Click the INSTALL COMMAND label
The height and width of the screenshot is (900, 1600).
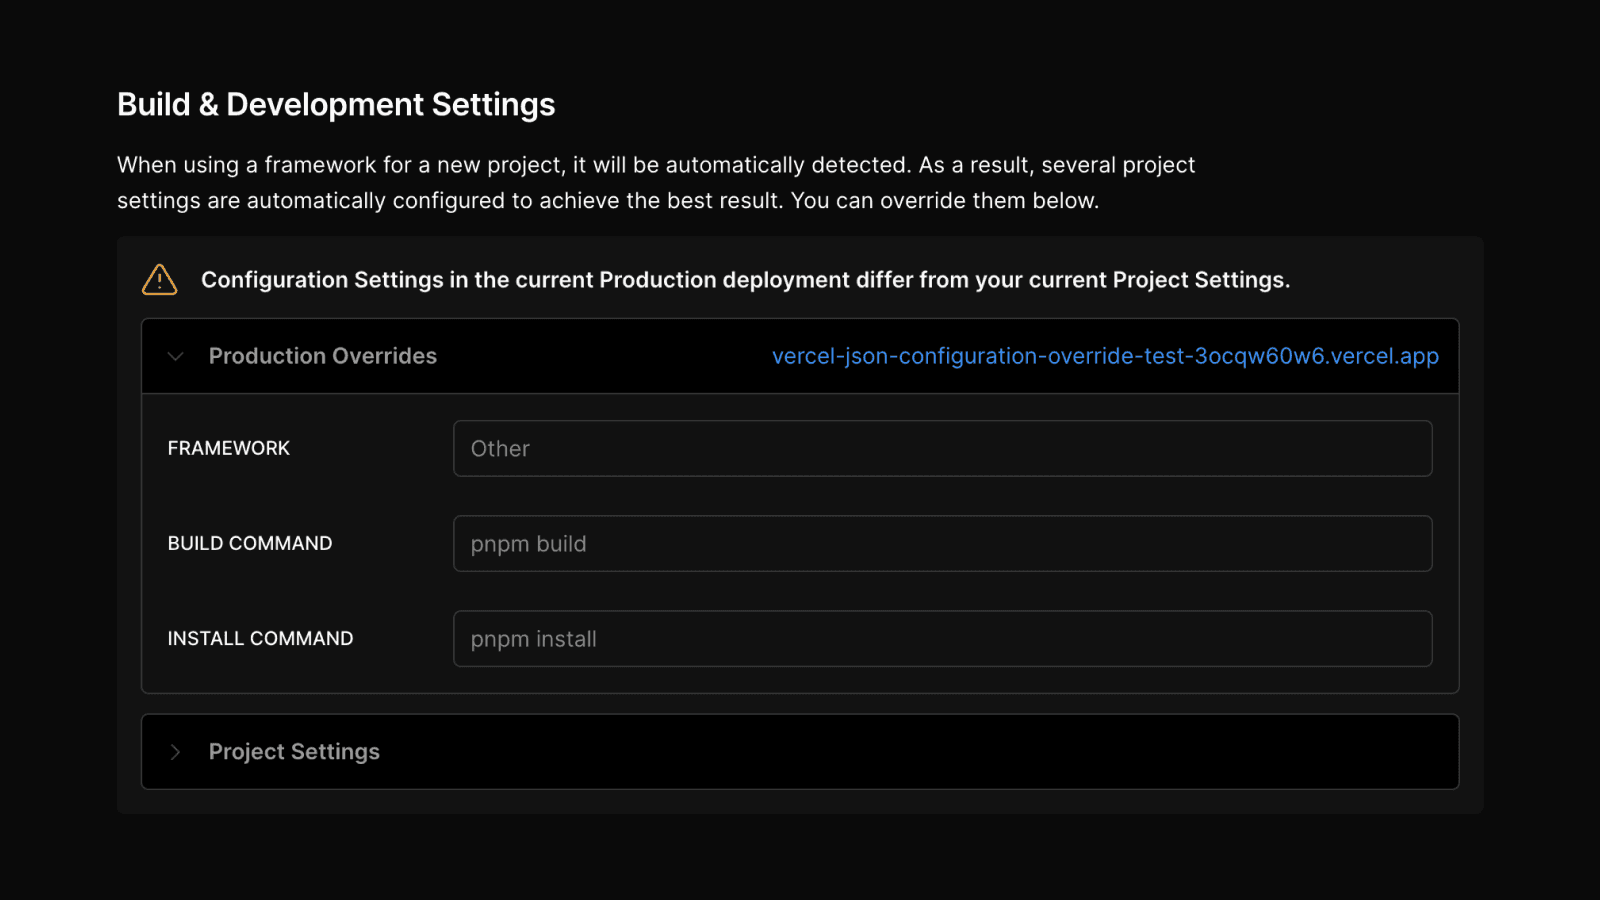coord(260,639)
